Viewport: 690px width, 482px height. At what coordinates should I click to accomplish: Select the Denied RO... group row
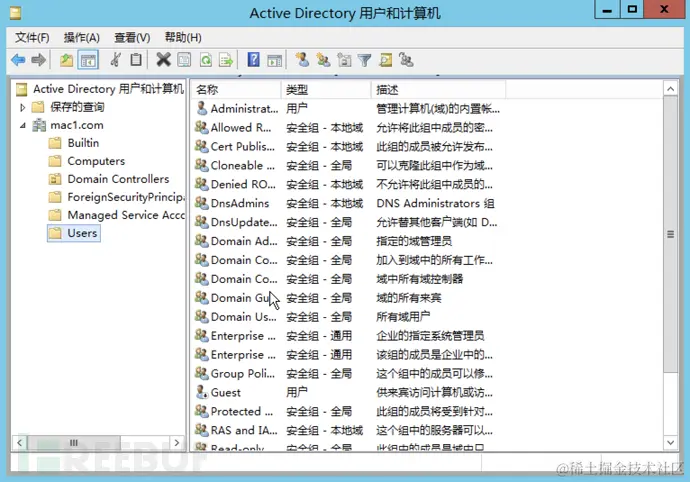pos(347,184)
